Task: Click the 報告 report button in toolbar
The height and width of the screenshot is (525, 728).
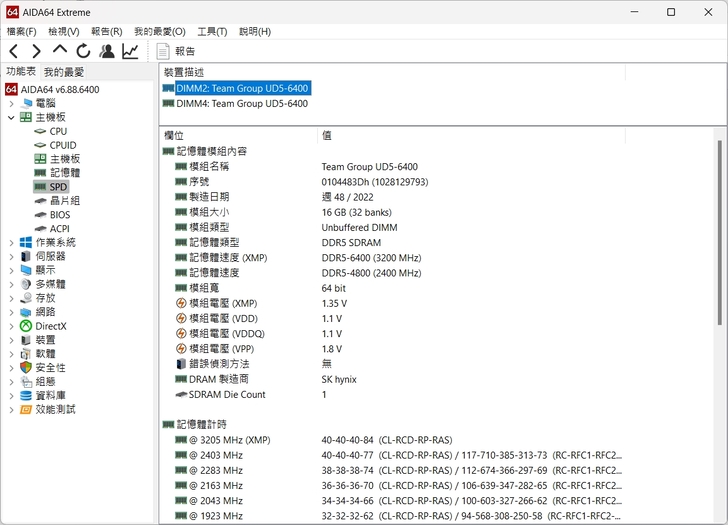Action: pyautogui.click(x=176, y=51)
